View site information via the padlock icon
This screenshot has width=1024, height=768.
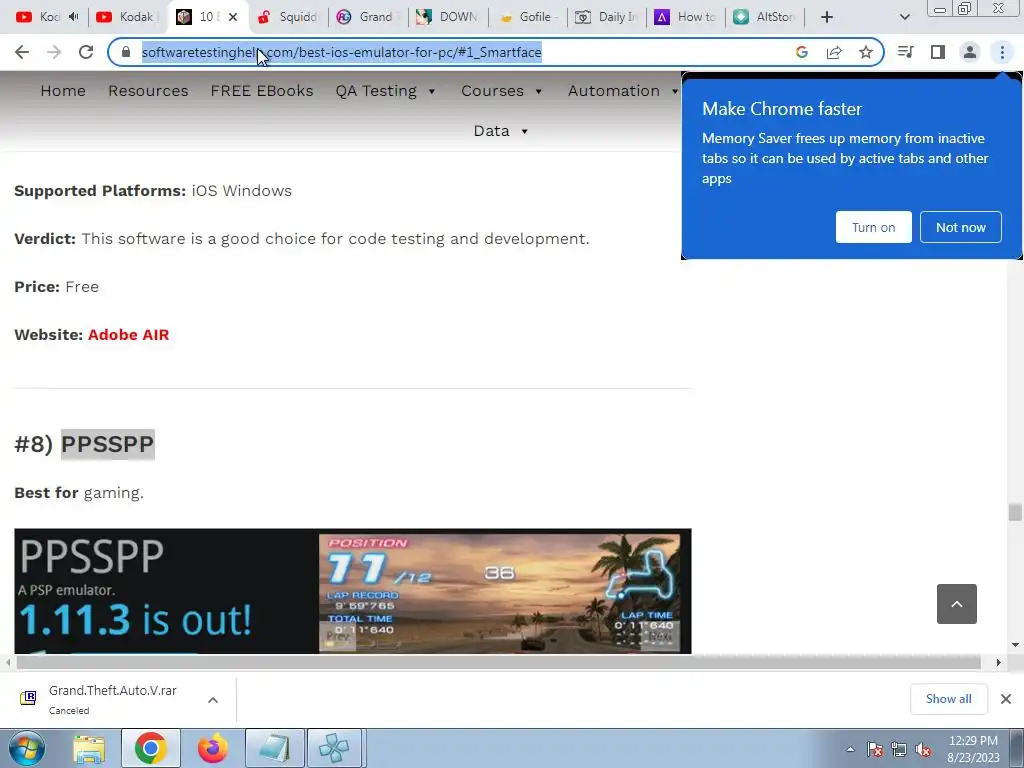click(x=126, y=52)
